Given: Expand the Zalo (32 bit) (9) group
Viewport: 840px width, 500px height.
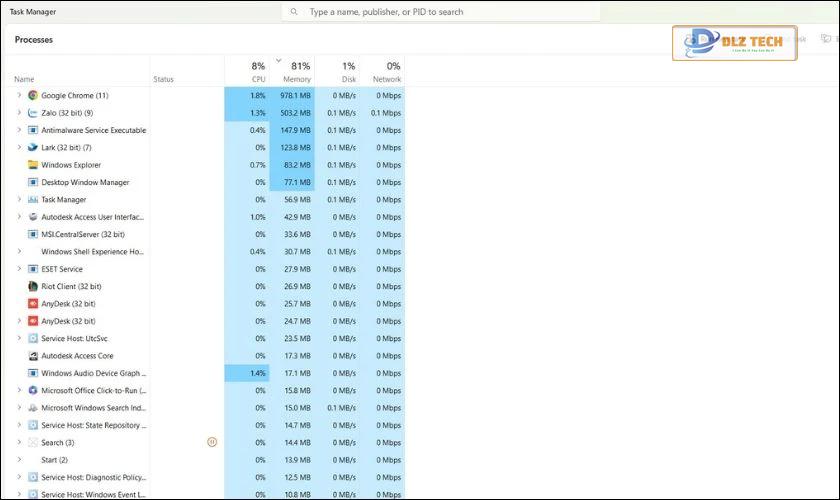Looking at the screenshot, I should coord(19,113).
